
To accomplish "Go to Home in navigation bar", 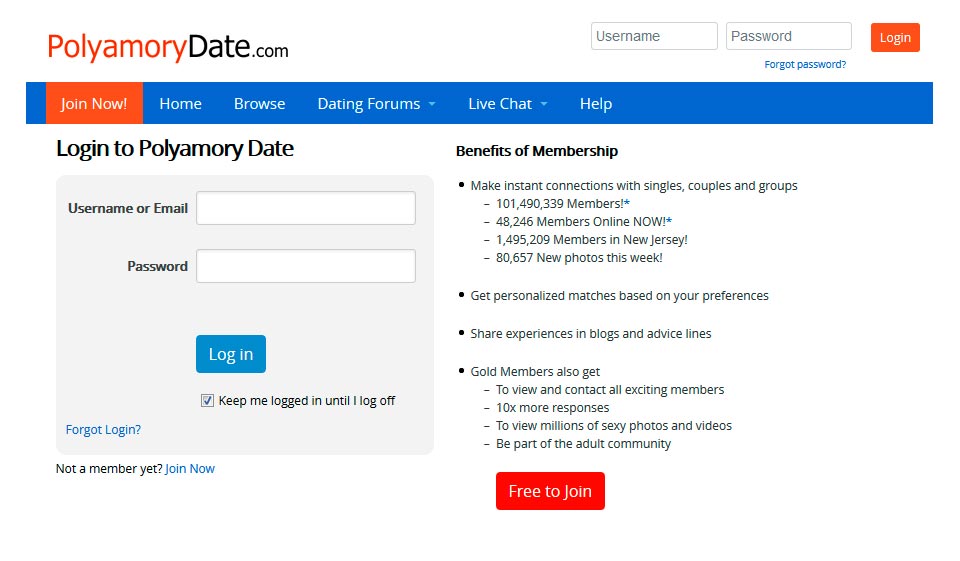I will coord(180,104).
